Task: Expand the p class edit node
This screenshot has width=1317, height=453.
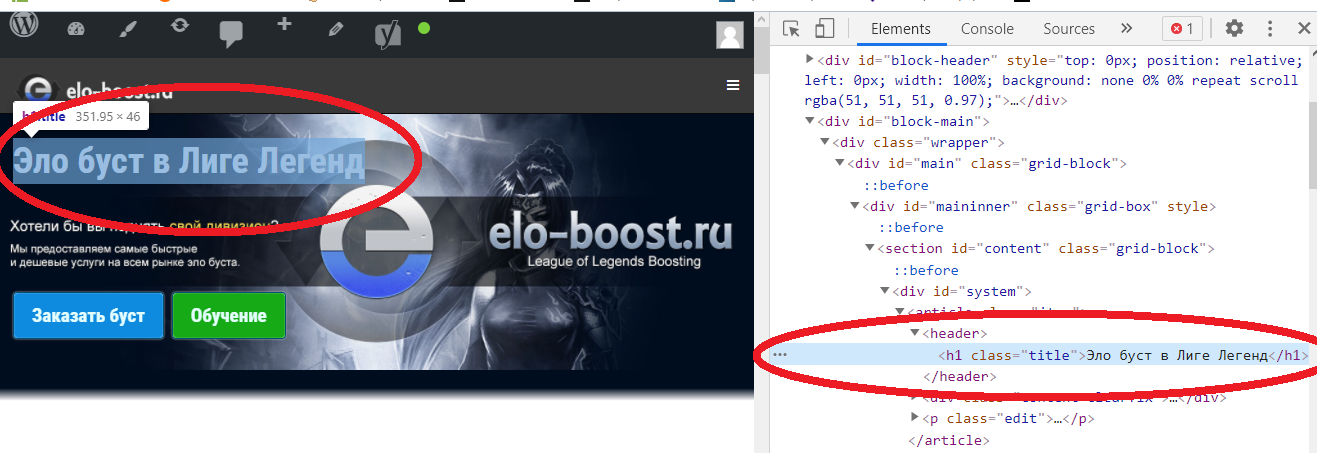Action: tap(914, 417)
